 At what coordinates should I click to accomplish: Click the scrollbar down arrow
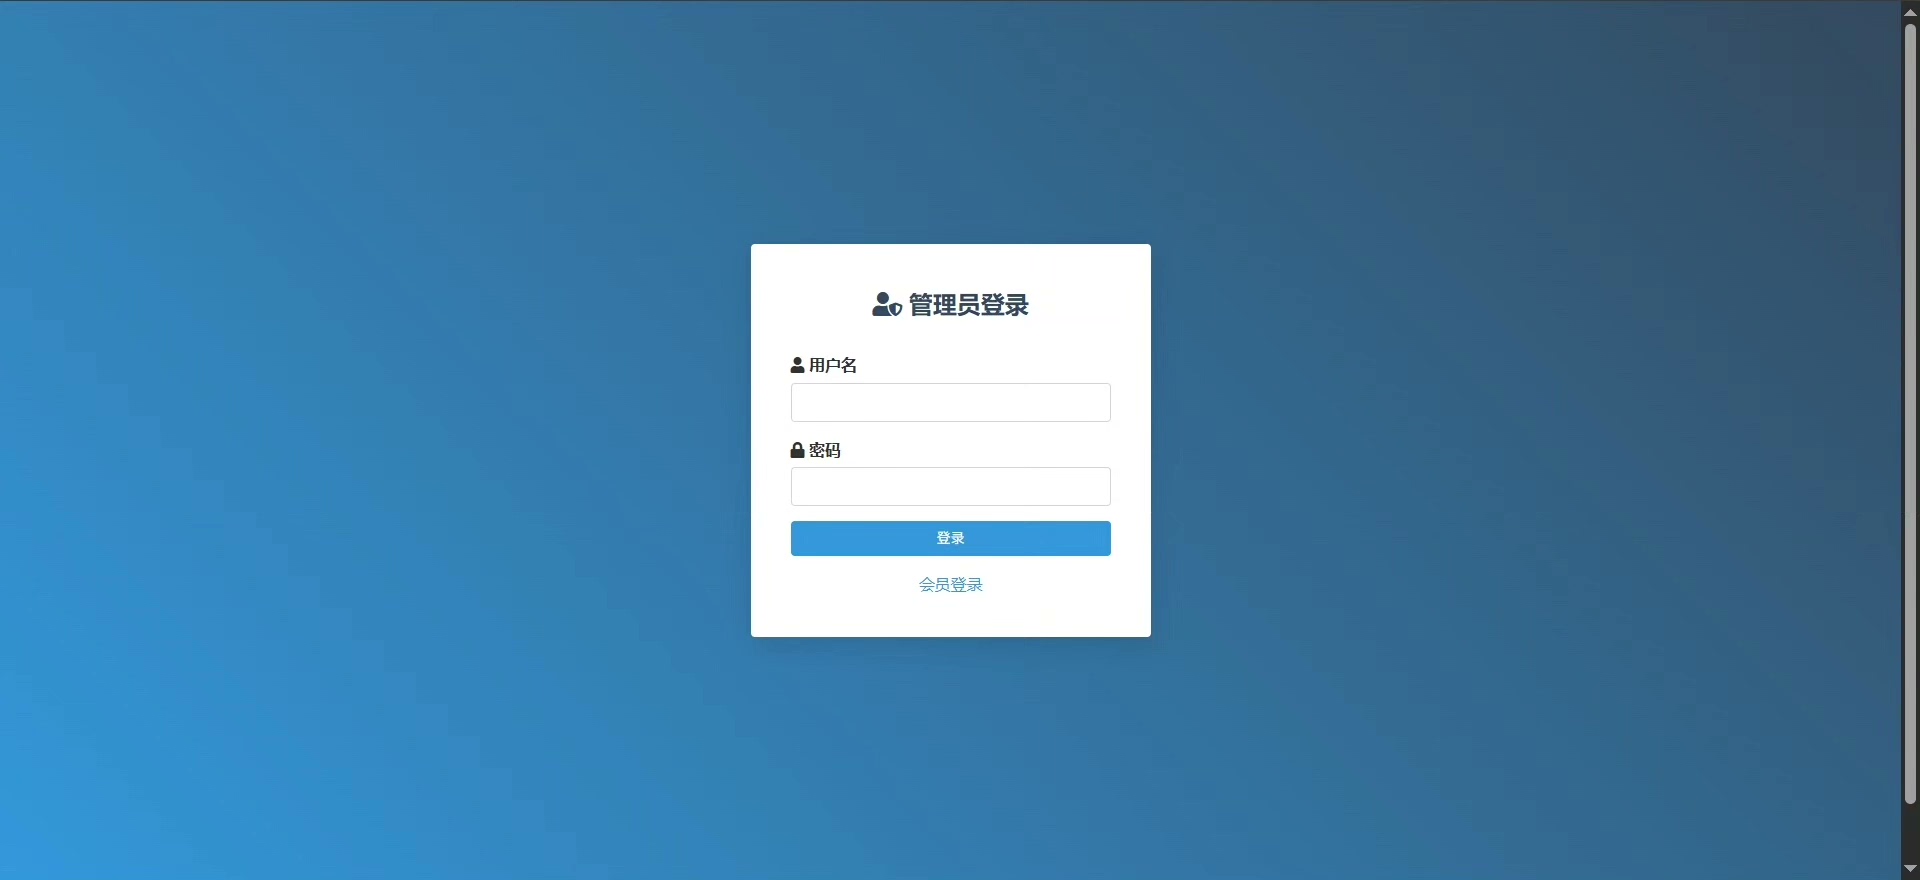pos(1910,869)
